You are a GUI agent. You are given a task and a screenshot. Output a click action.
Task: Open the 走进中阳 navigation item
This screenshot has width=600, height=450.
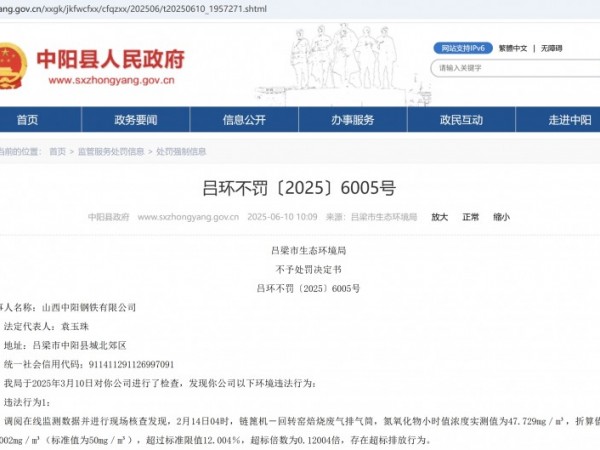[569, 120]
